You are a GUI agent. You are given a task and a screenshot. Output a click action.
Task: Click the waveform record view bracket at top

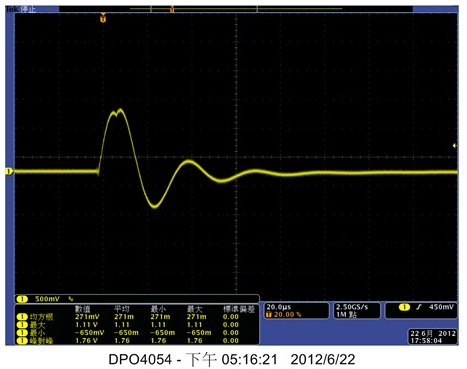[x=204, y=9]
